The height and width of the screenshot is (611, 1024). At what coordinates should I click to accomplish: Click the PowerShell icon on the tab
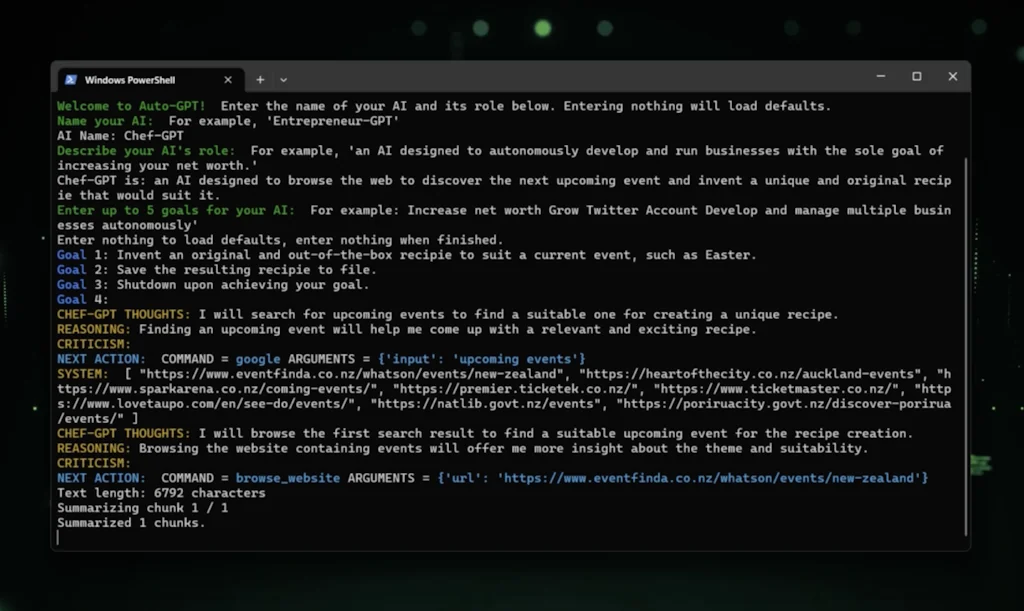71,79
